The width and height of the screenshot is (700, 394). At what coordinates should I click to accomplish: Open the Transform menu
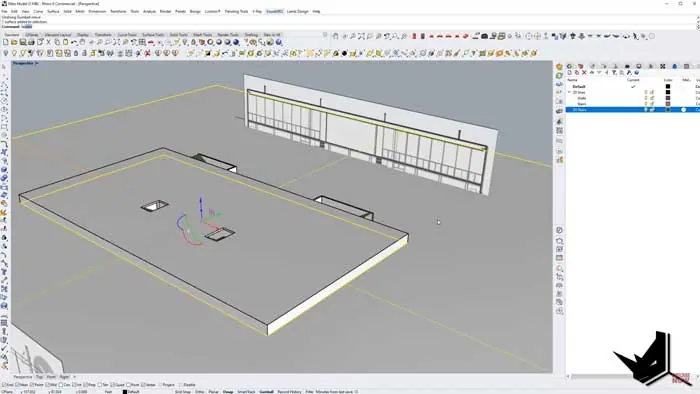click(118, 11)
